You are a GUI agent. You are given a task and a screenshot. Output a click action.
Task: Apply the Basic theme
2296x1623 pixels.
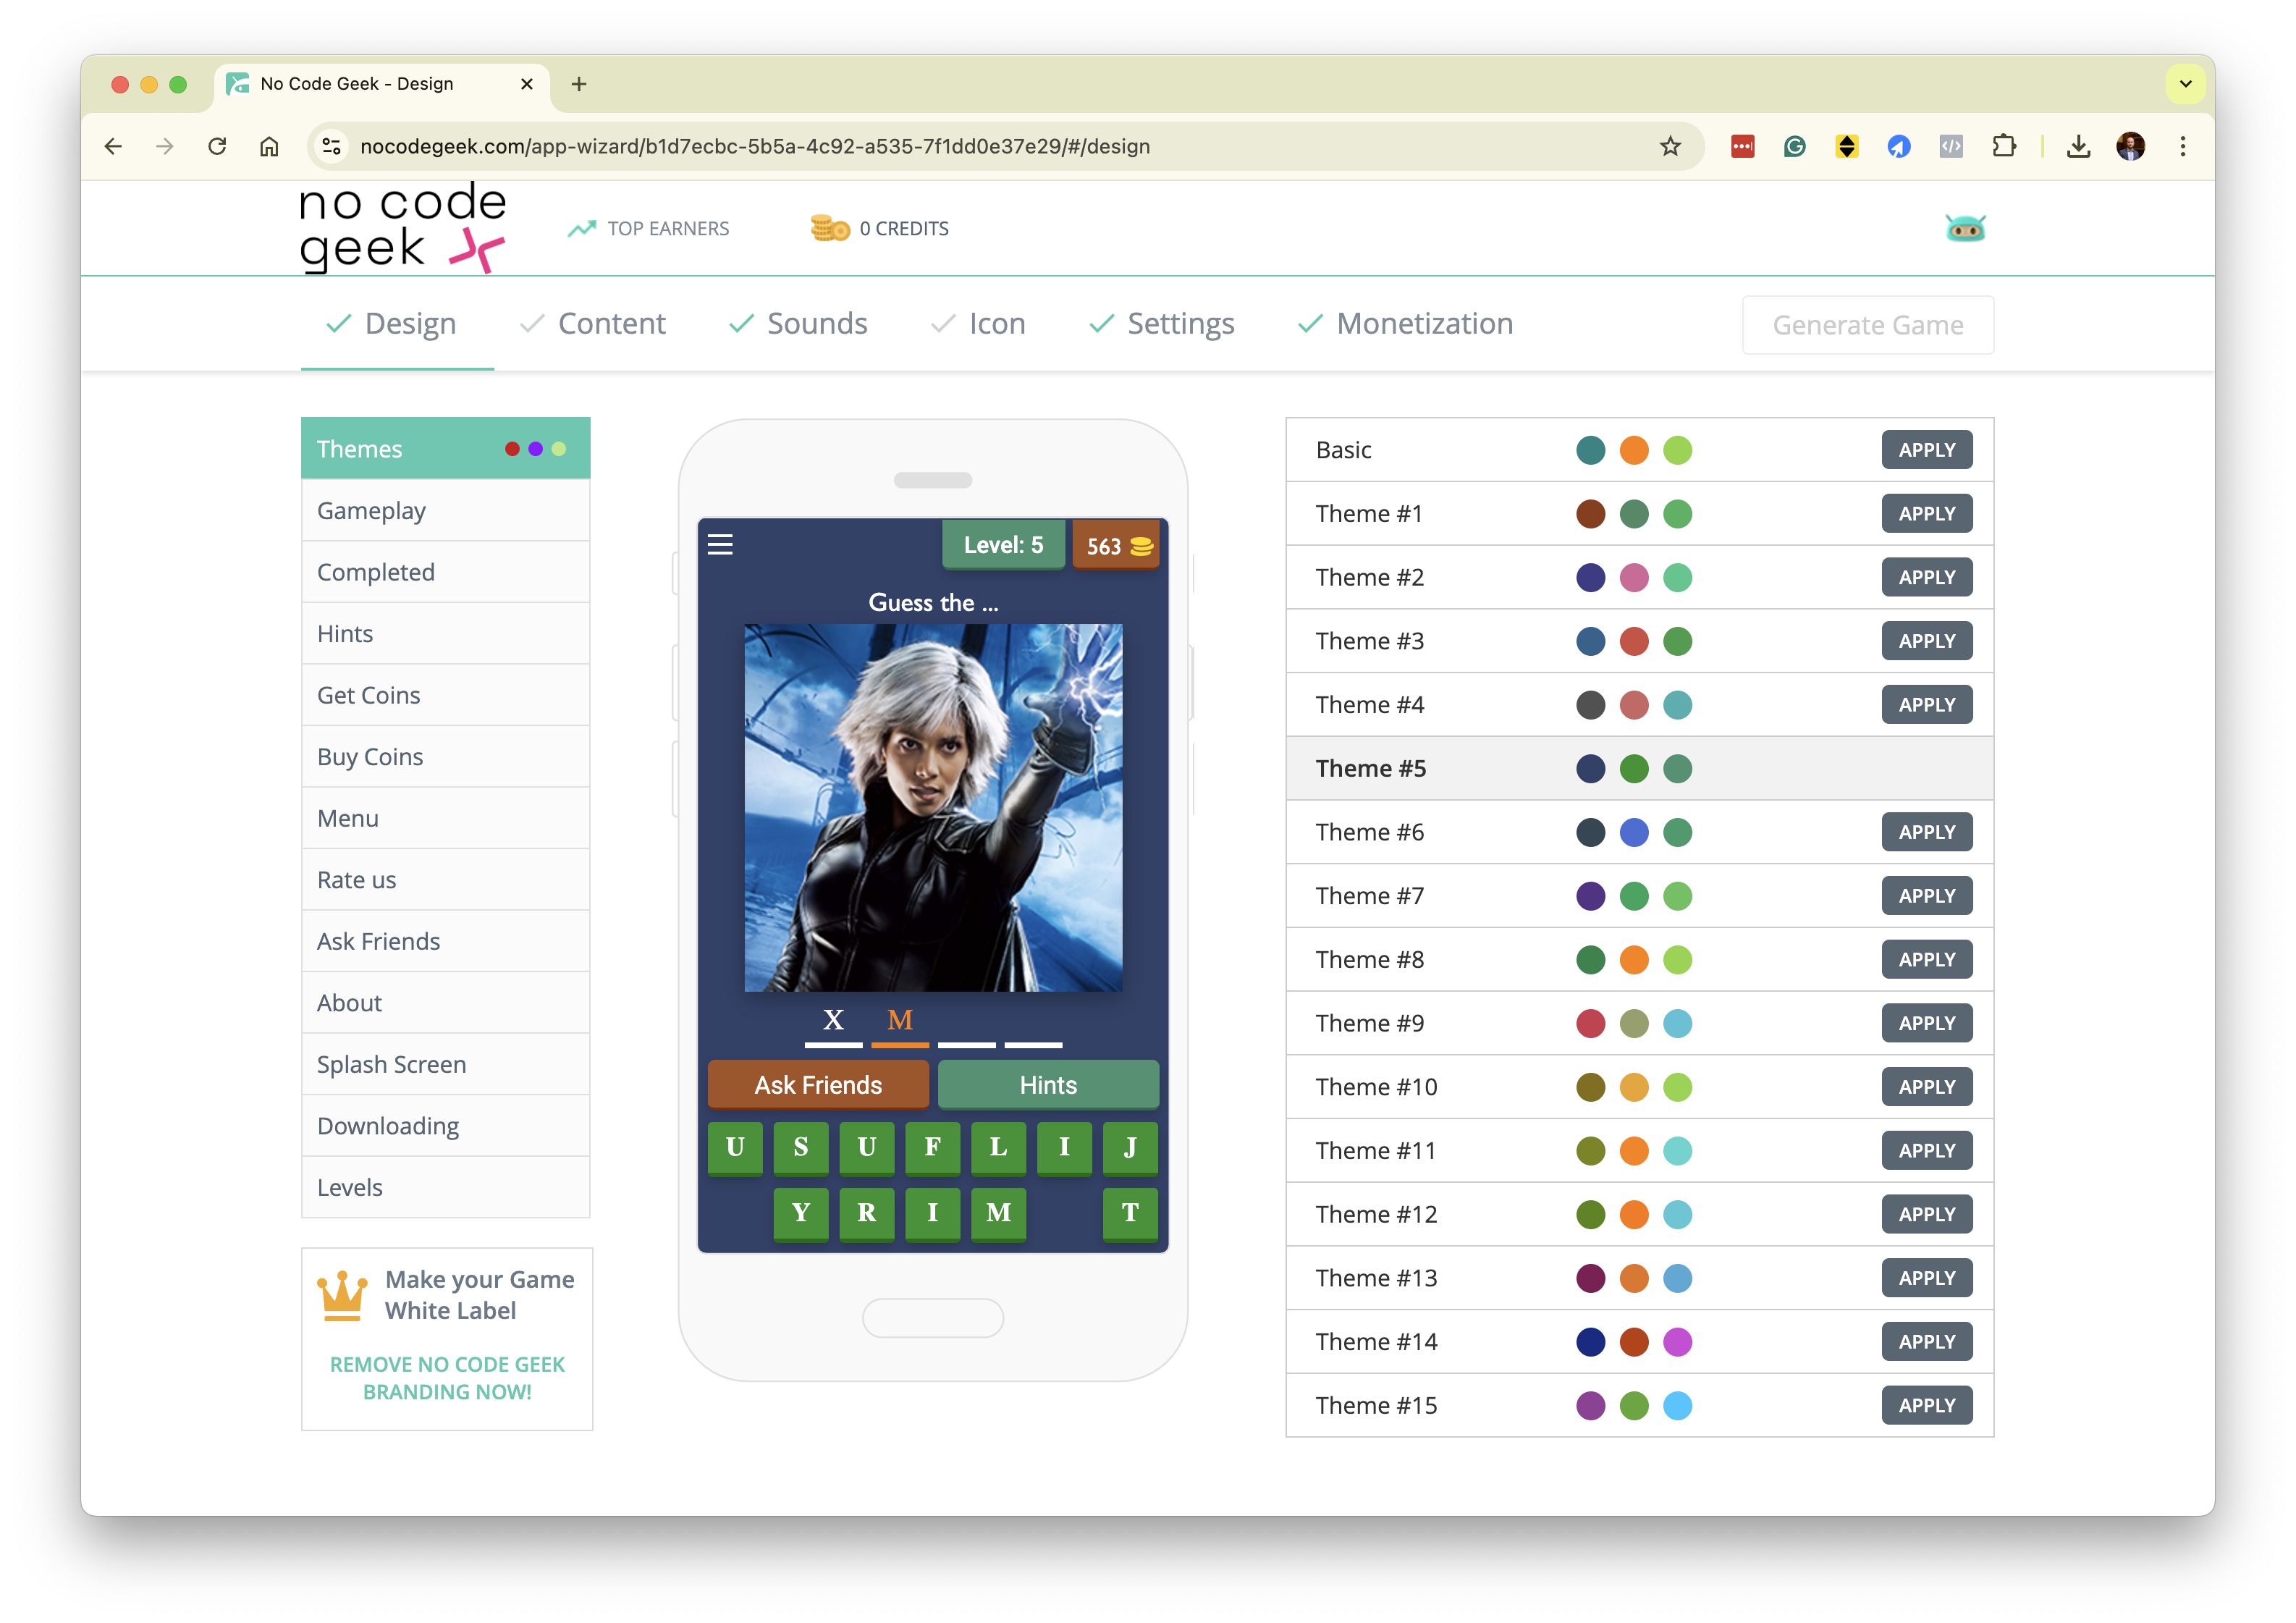point(1926,450)
